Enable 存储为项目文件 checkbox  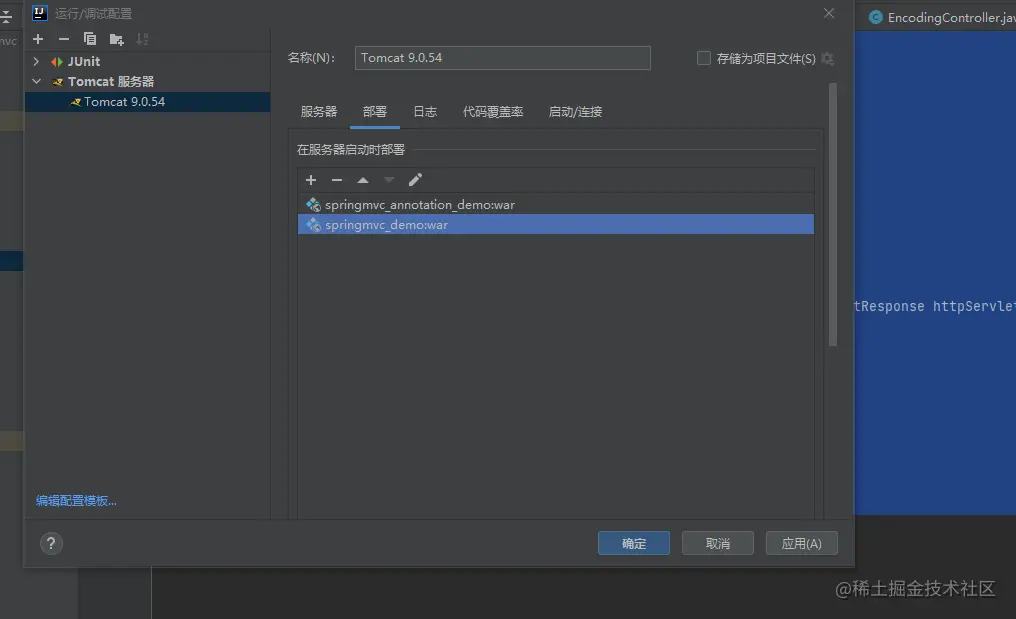(x=704, y=58)
